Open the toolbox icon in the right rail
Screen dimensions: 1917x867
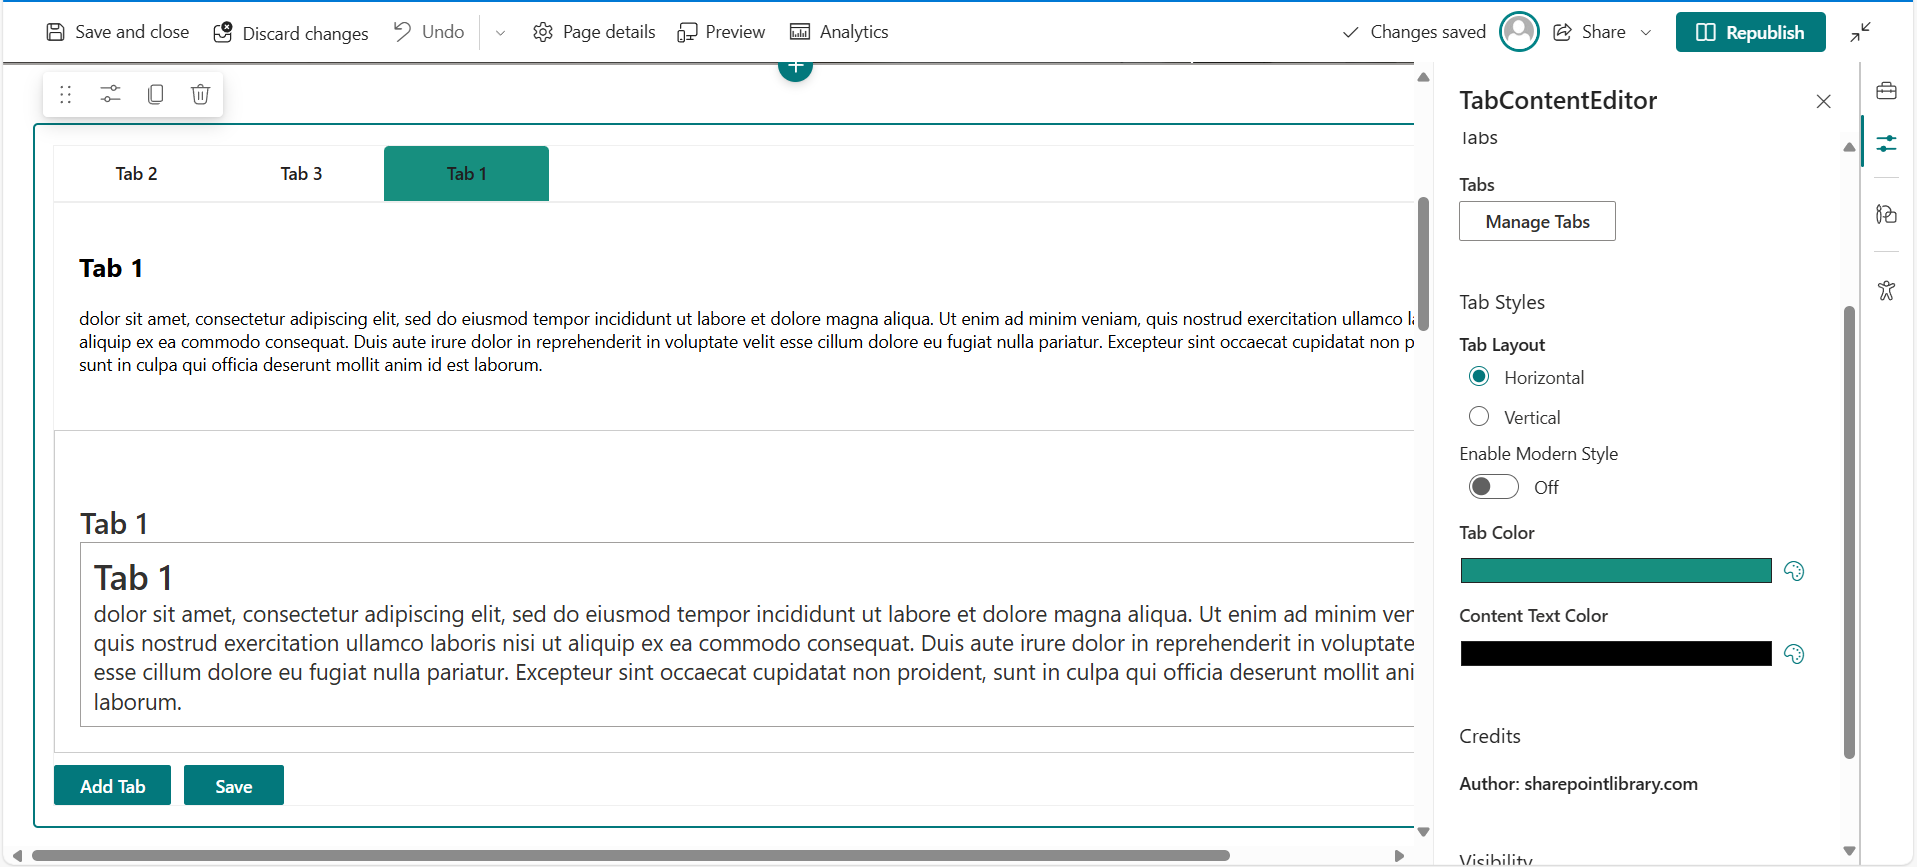(x=1886, y=91)
